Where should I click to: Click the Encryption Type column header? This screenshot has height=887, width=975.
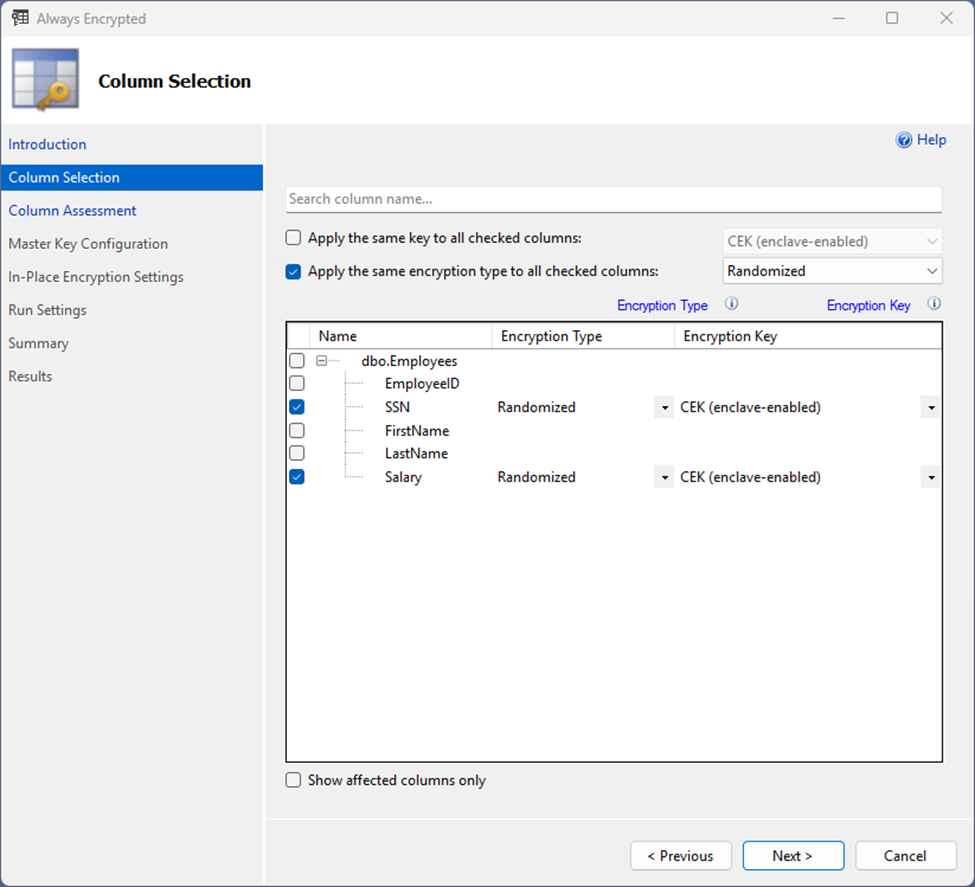tap(583, 336)
